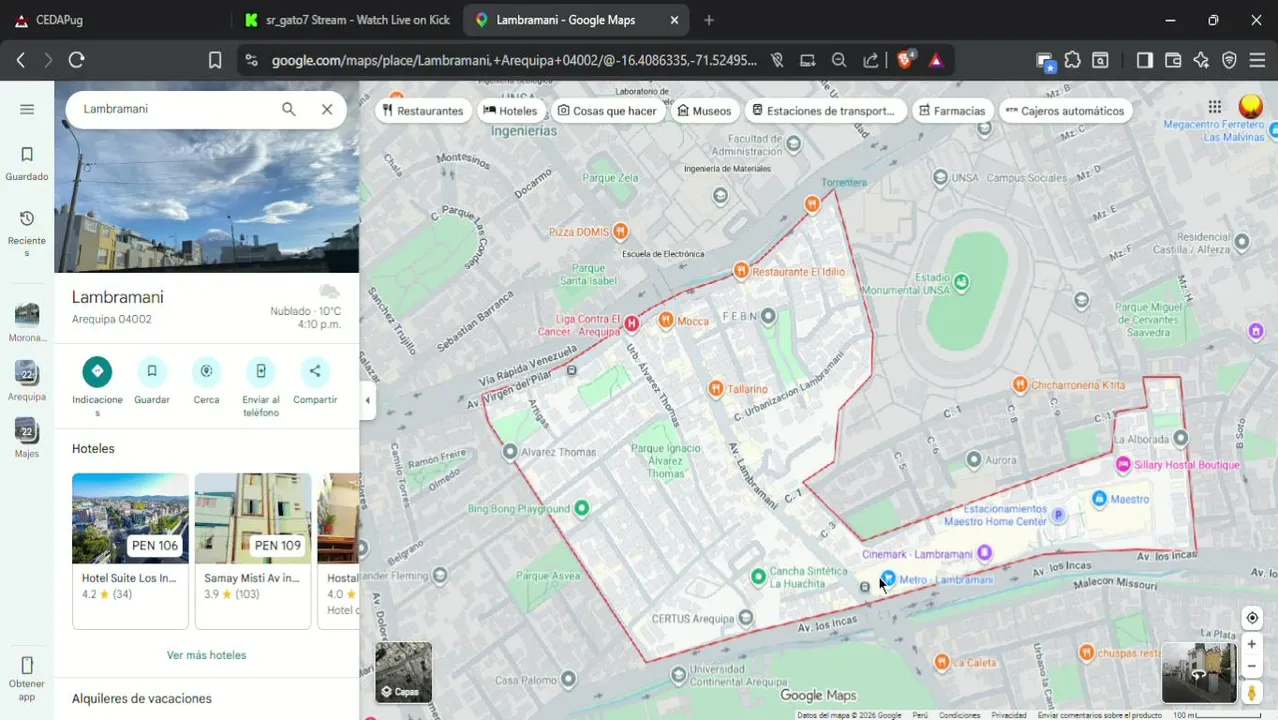
Task: Select the Cajeros automáticos chip
Action: point(1065,111)
